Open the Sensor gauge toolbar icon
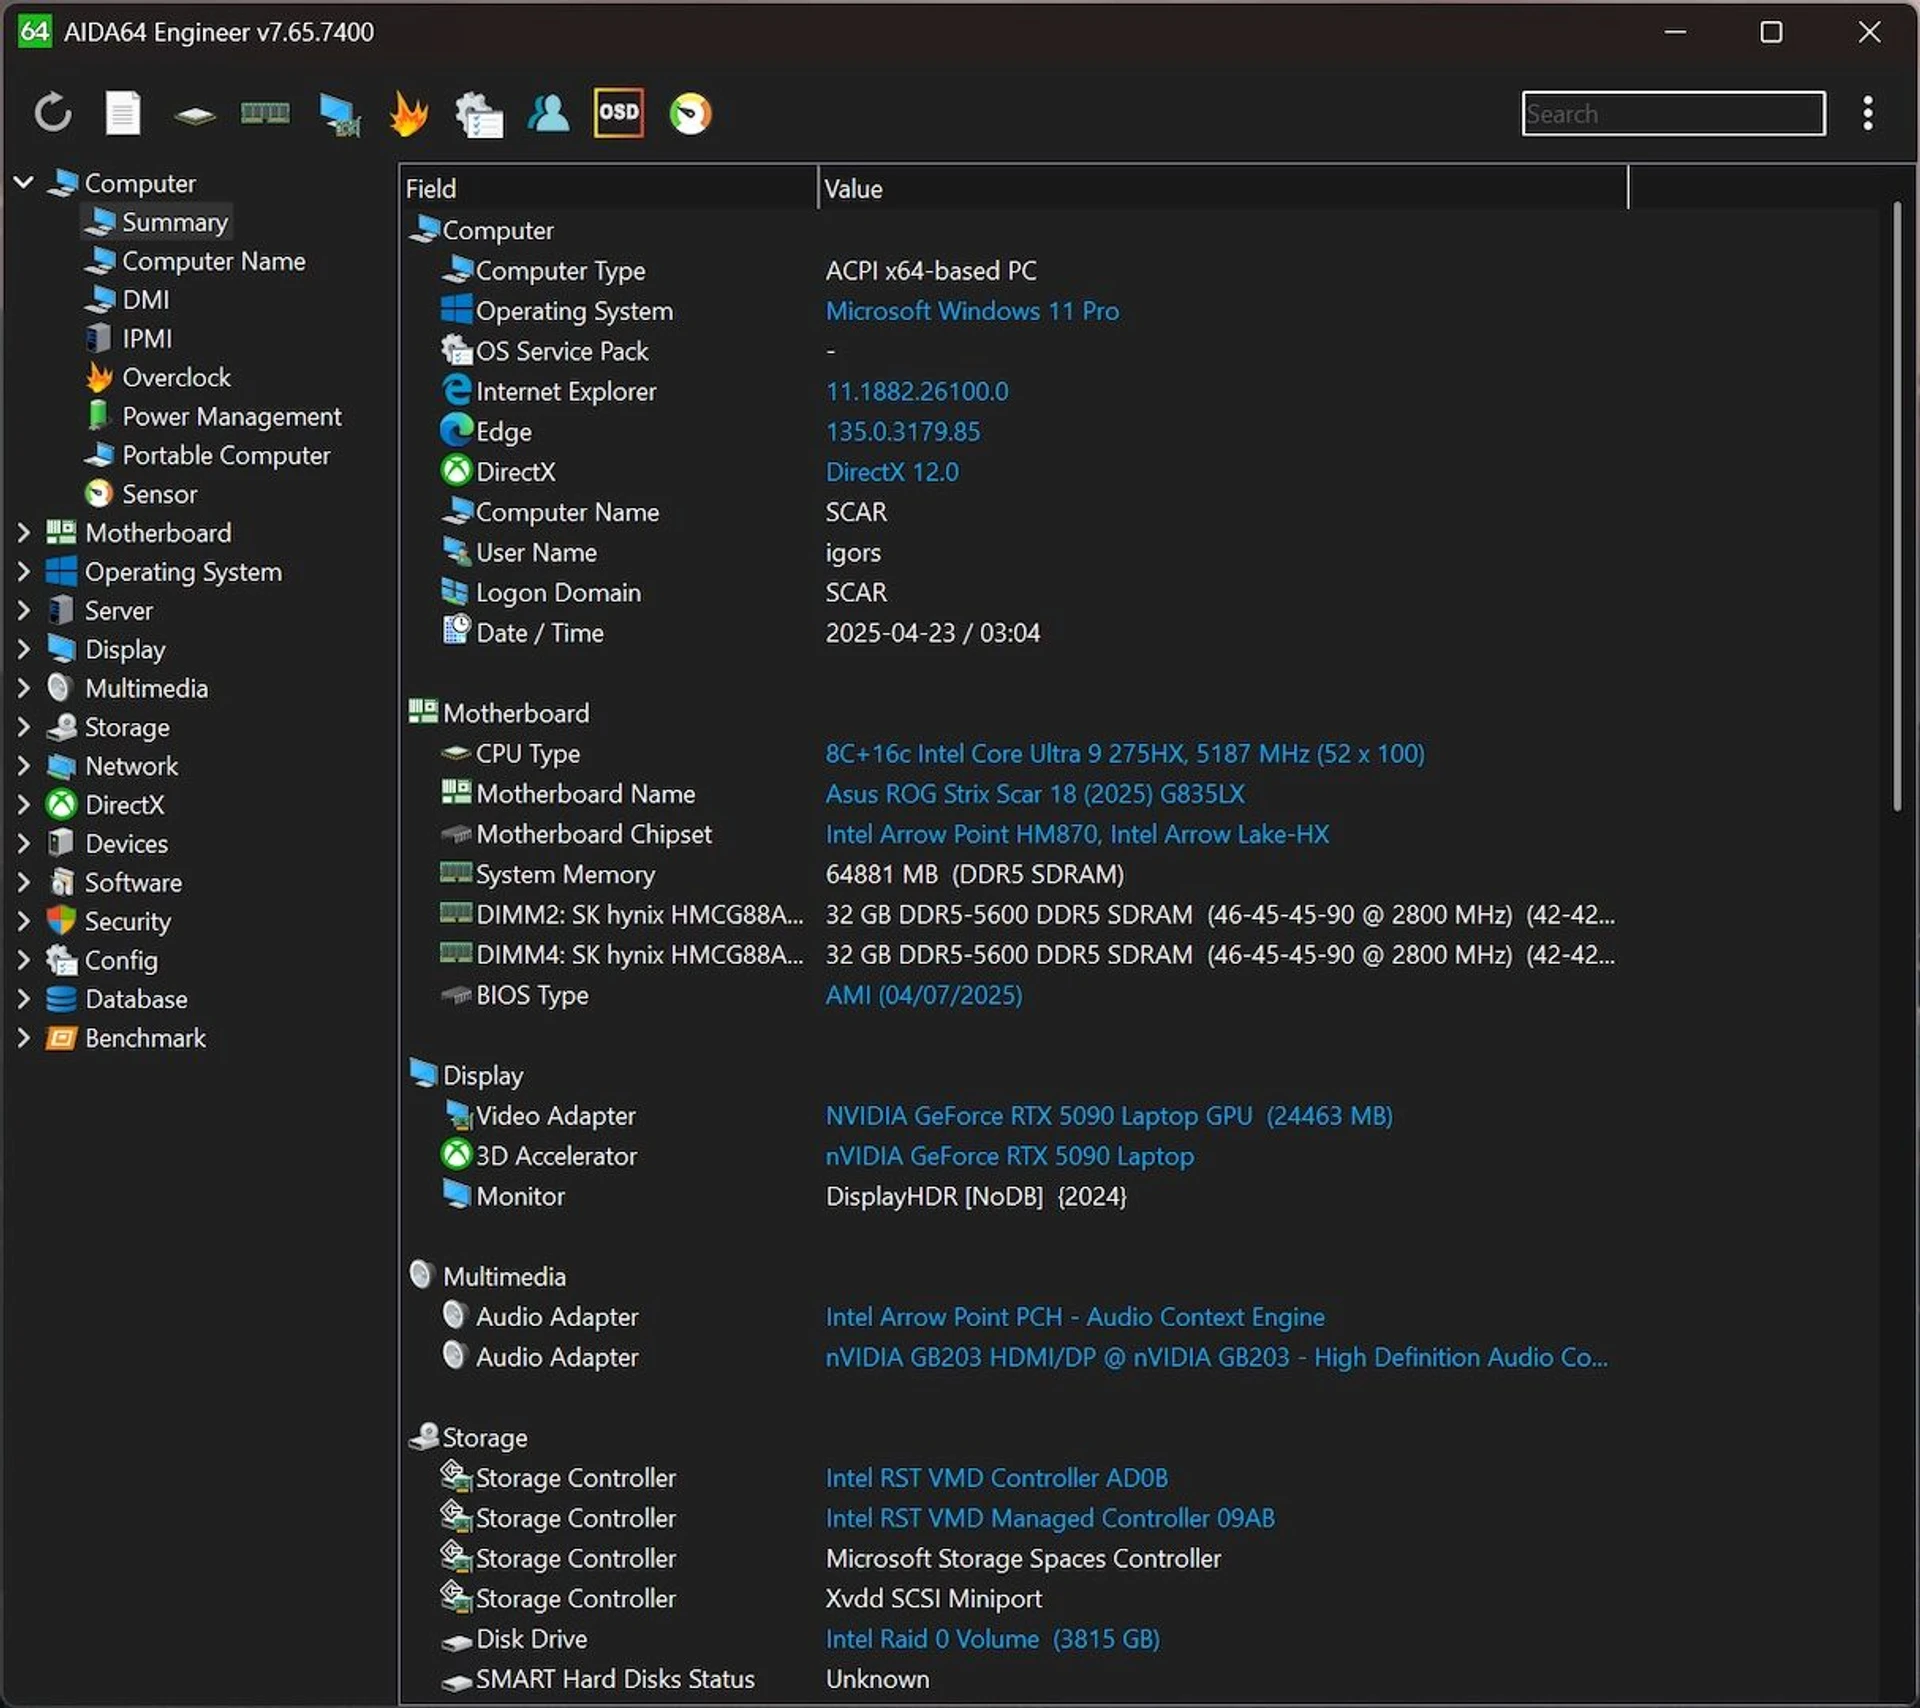Image resolution: width=1920 pixels, height=1708 pixels. pyautogui.click(x=690, y=113)
